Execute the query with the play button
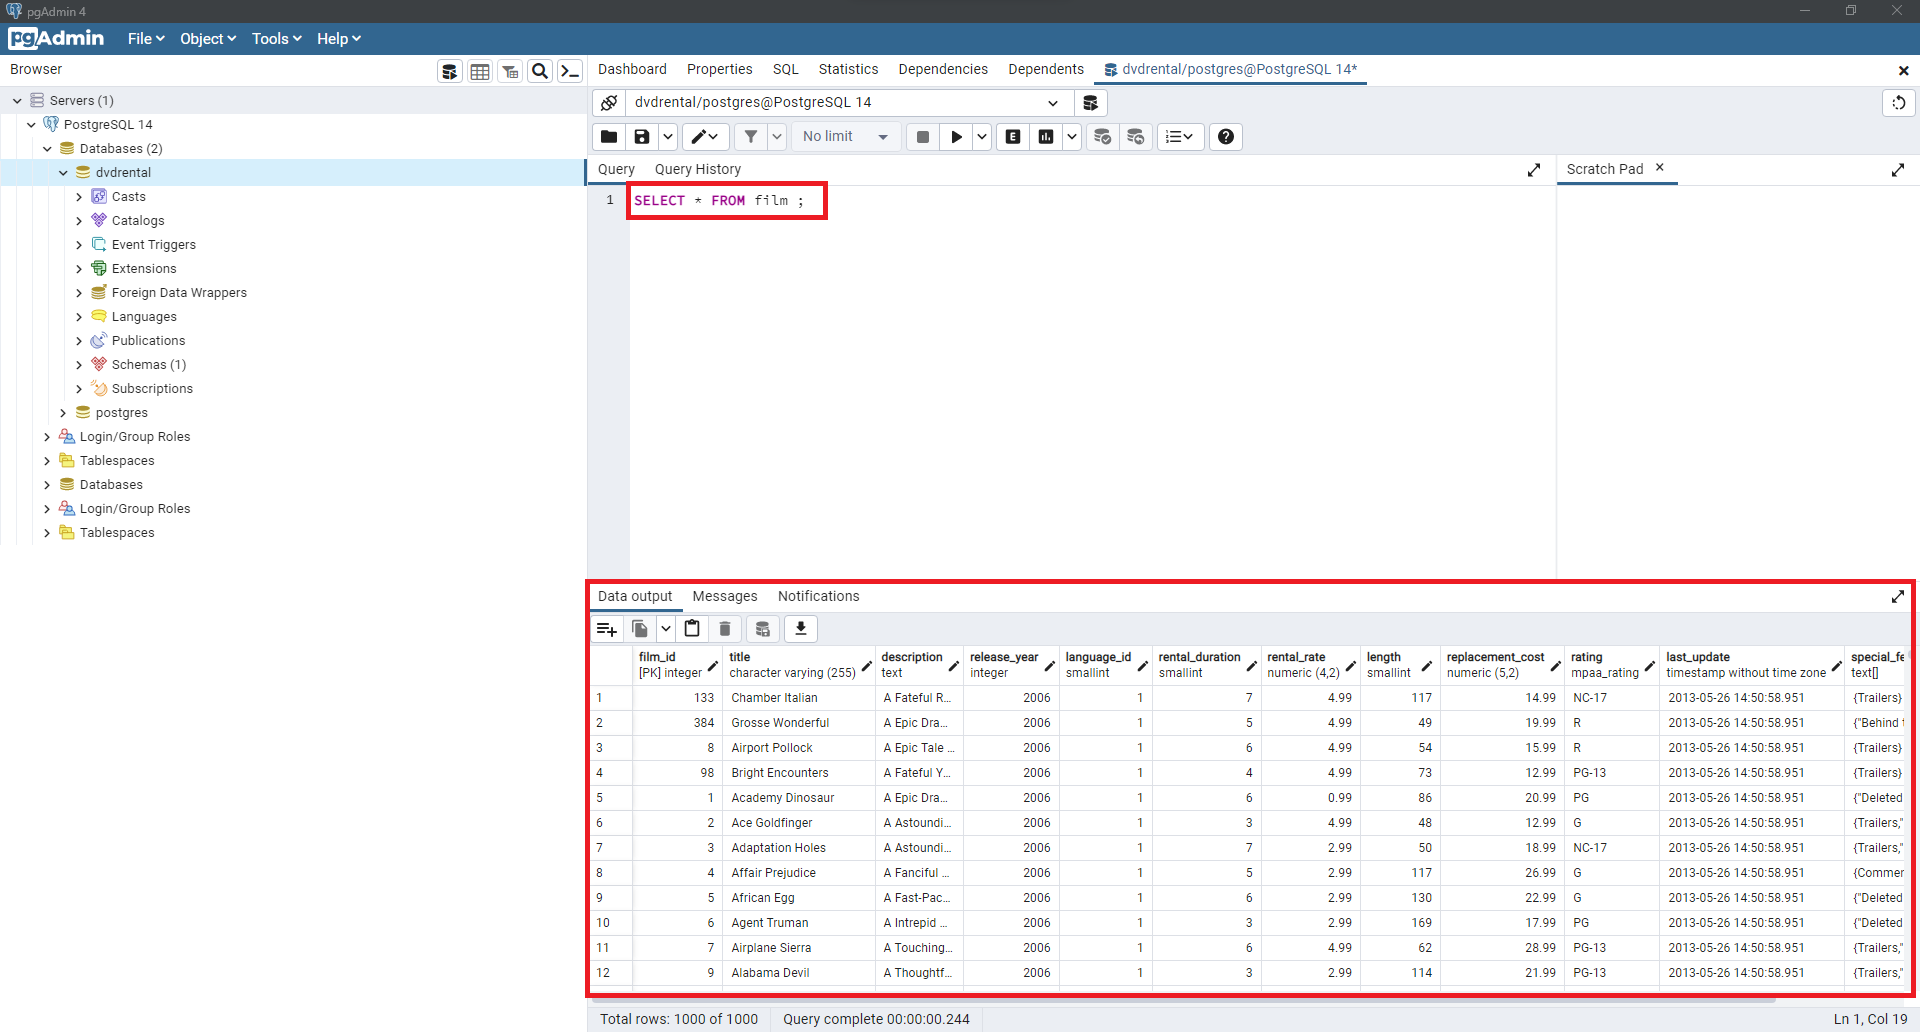Image resolution: width=1920 pixels, height=1032 pixels. click(957, 136)
